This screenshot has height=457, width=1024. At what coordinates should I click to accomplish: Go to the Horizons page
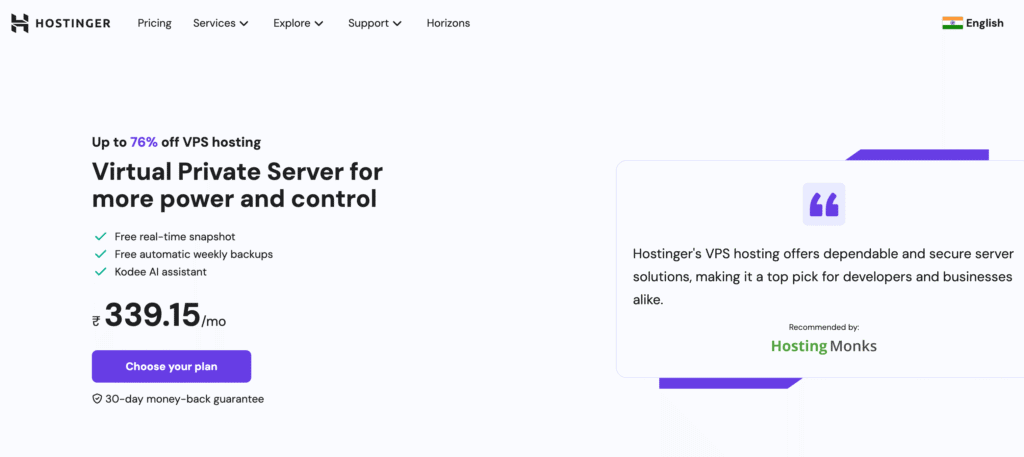[448, 23]
